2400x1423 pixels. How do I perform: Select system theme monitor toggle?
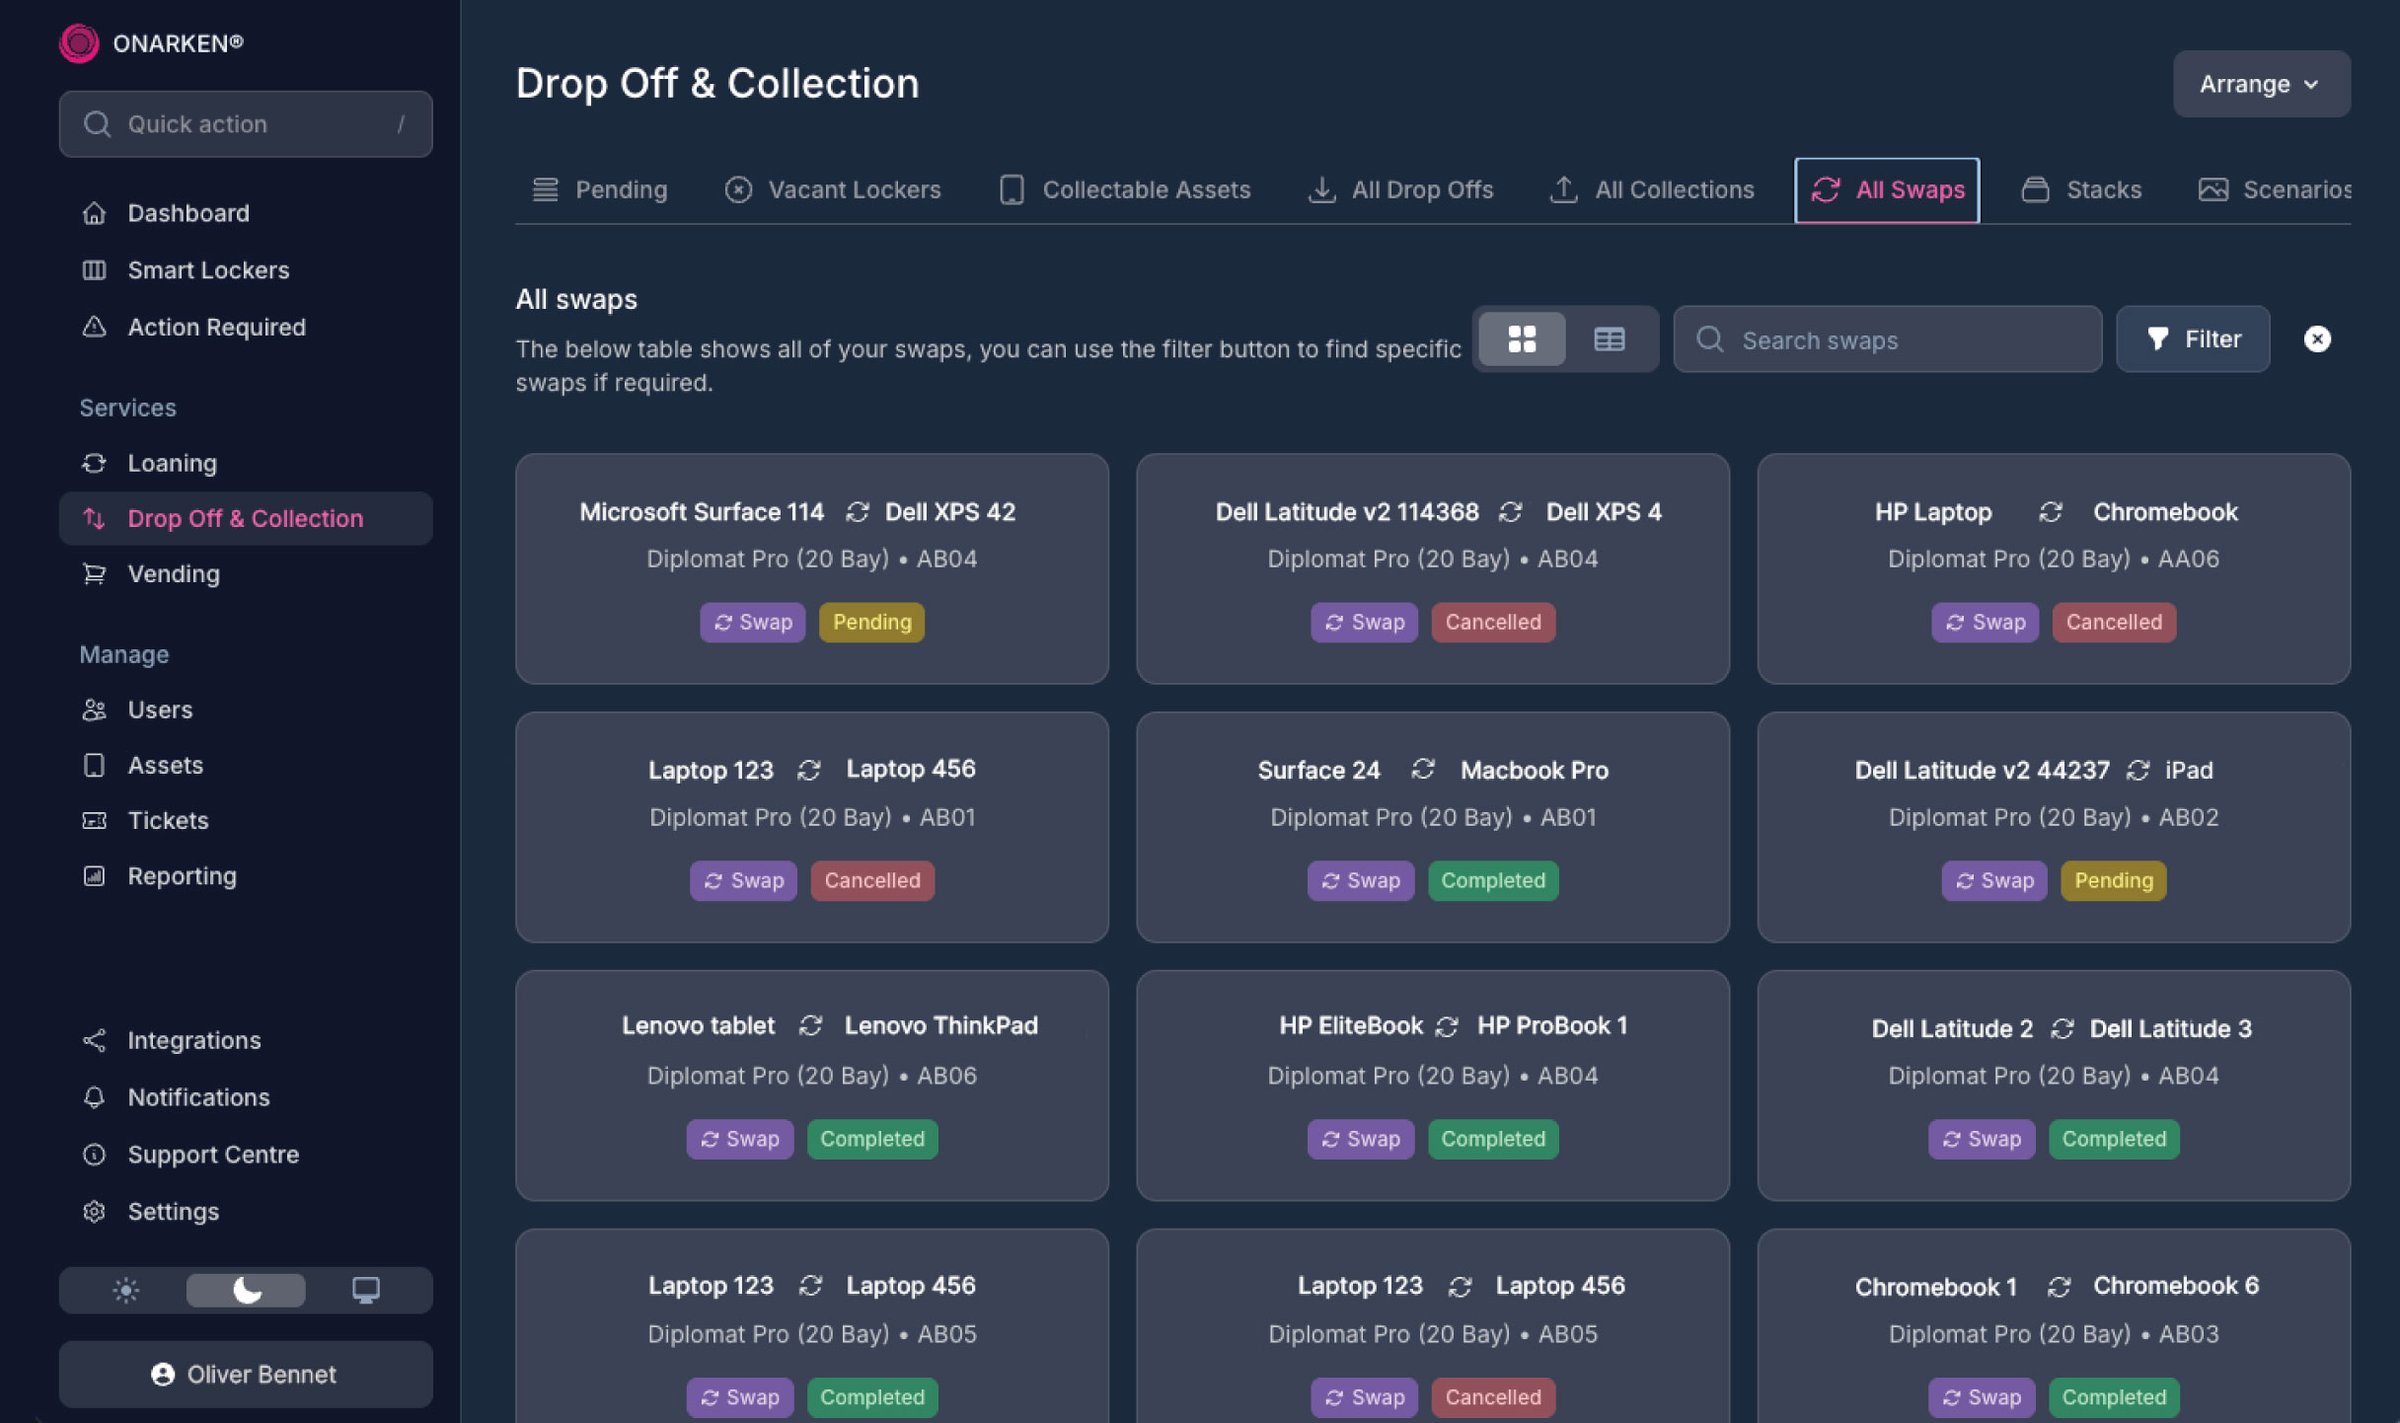pos(366,1290)
